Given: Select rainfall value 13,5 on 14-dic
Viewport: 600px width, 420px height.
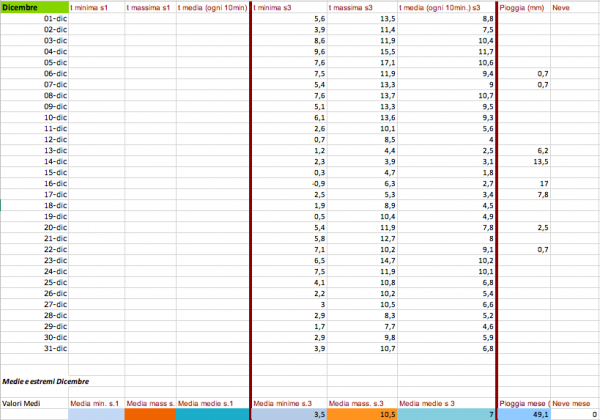Looking at the screenshot, I should click(524, 161).
